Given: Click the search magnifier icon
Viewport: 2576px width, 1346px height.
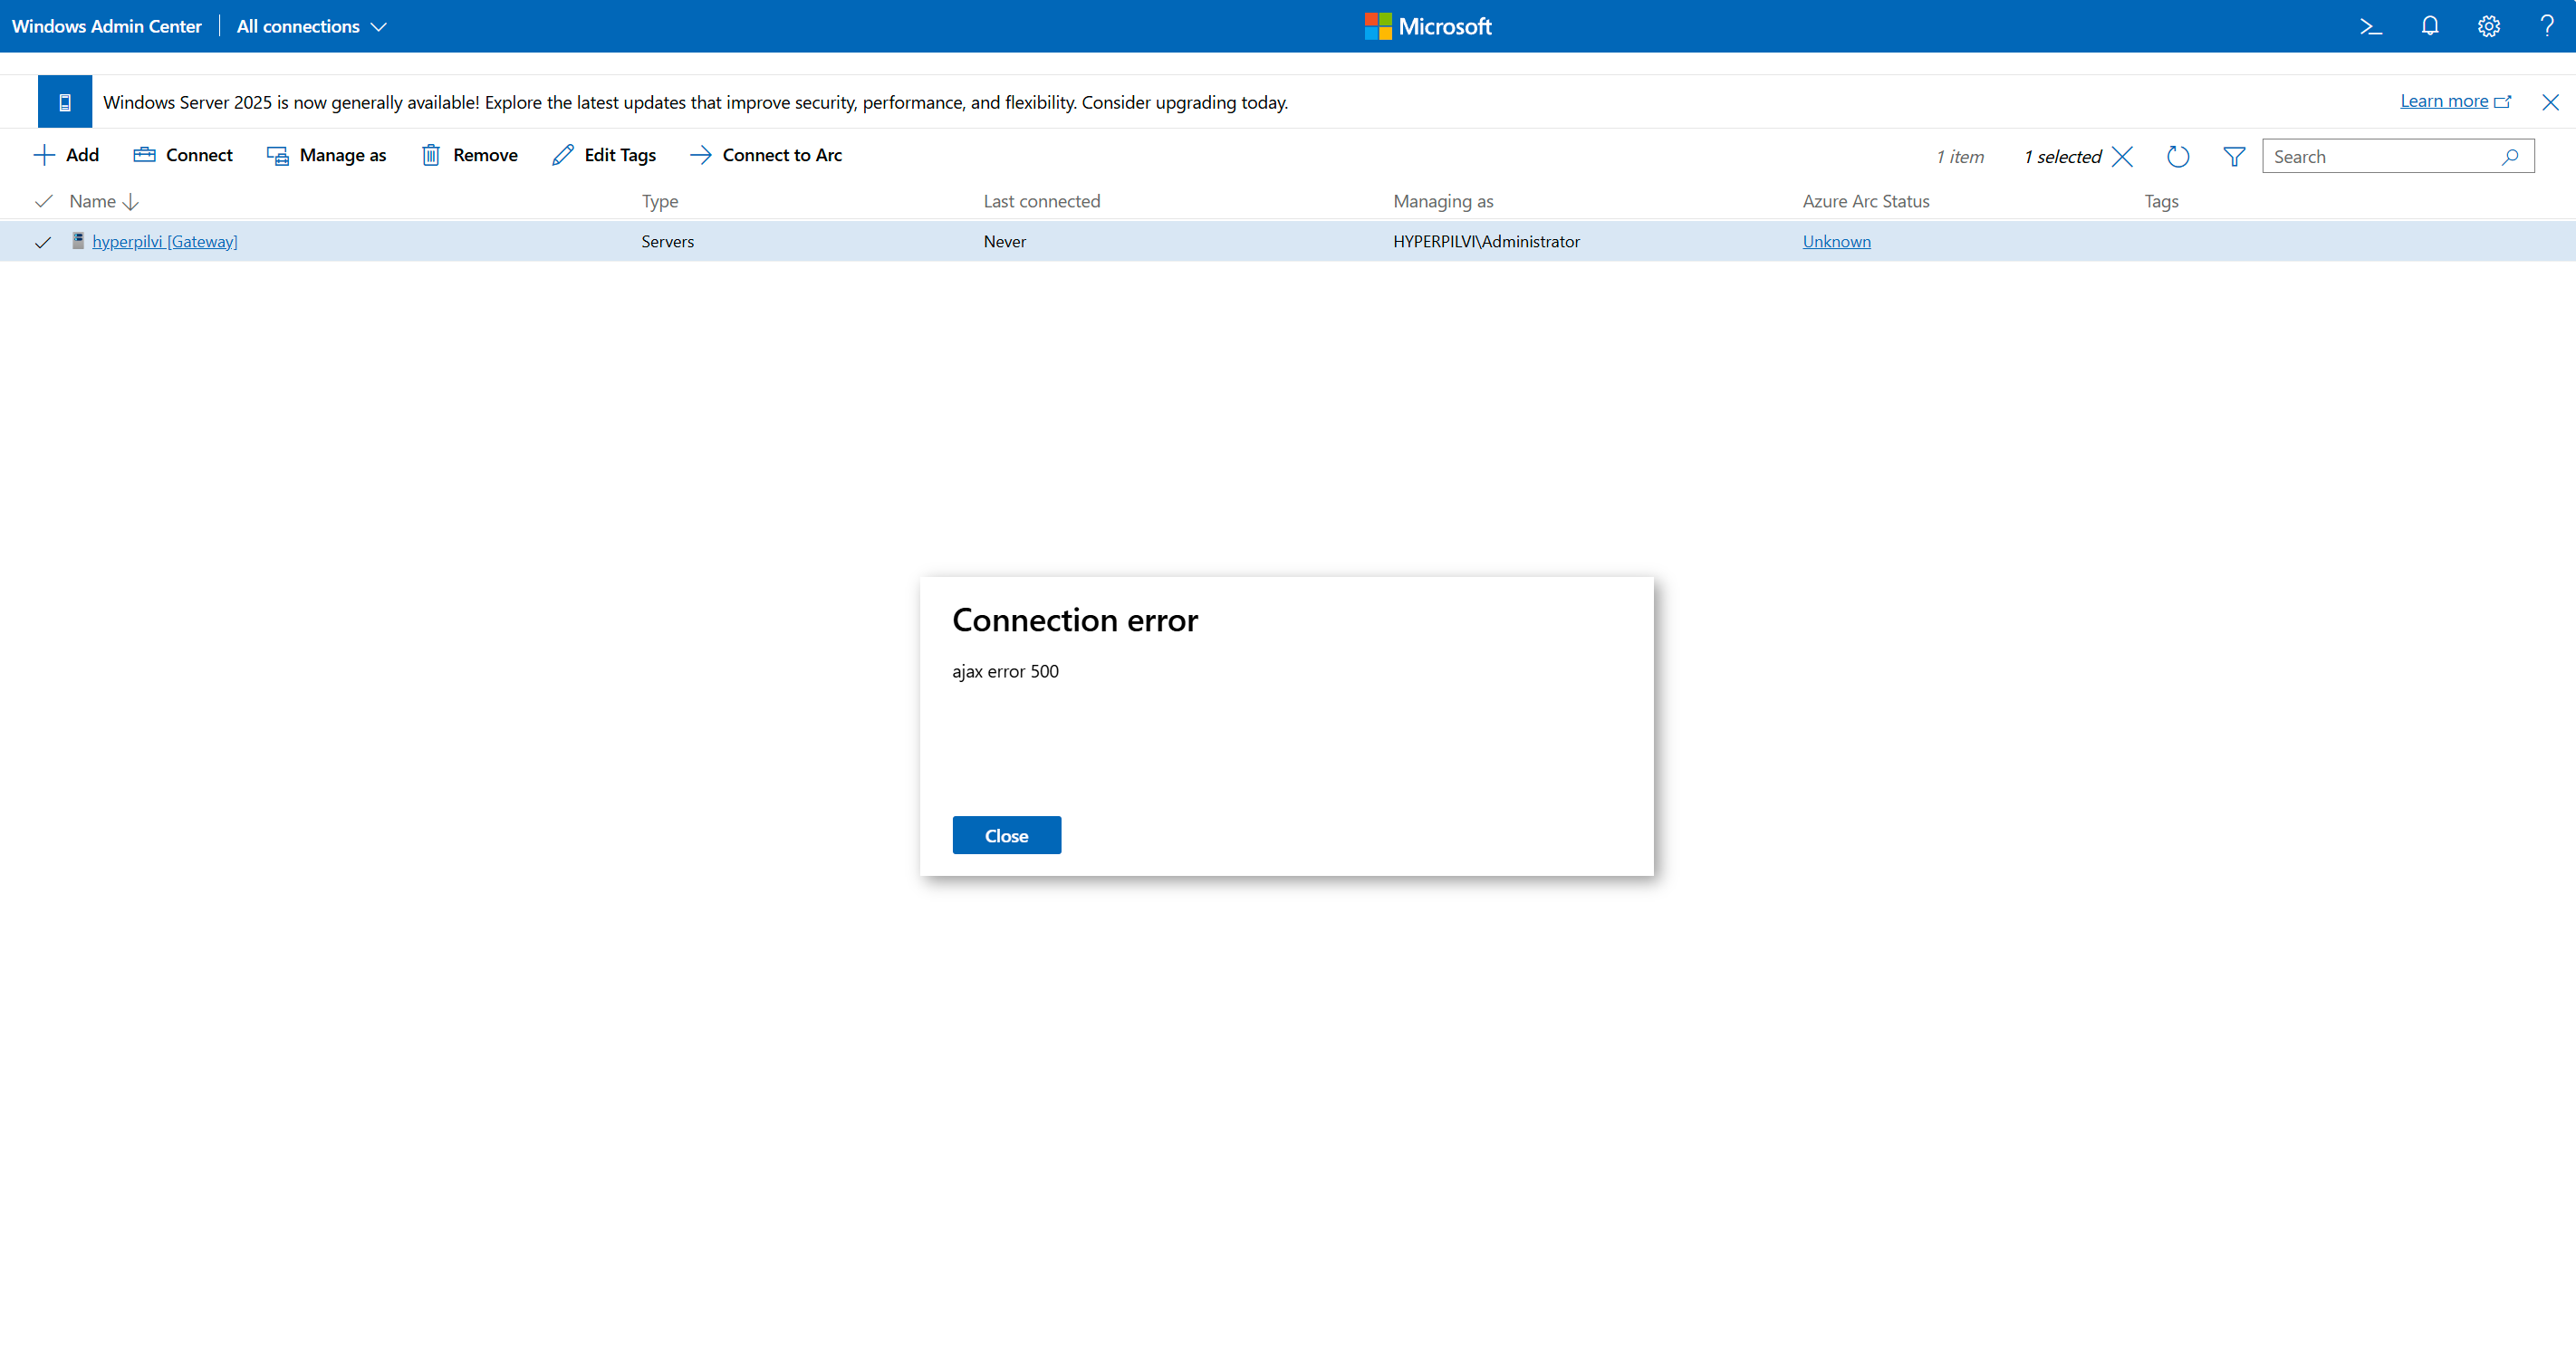Looking at the screenshot, I should (x=2509, y=157).
